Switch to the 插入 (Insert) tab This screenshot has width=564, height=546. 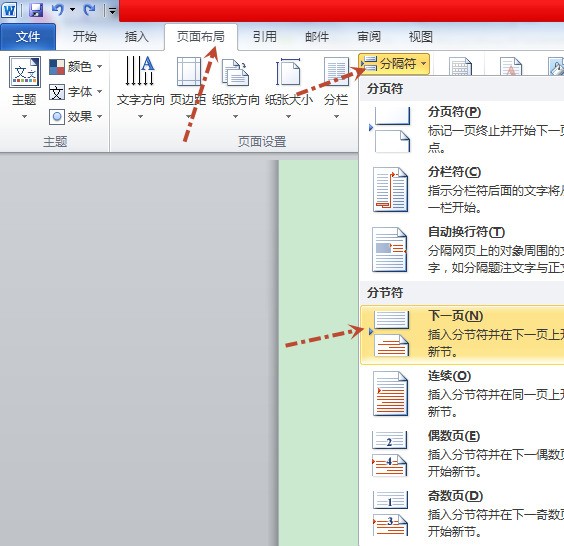coord(136,36)
